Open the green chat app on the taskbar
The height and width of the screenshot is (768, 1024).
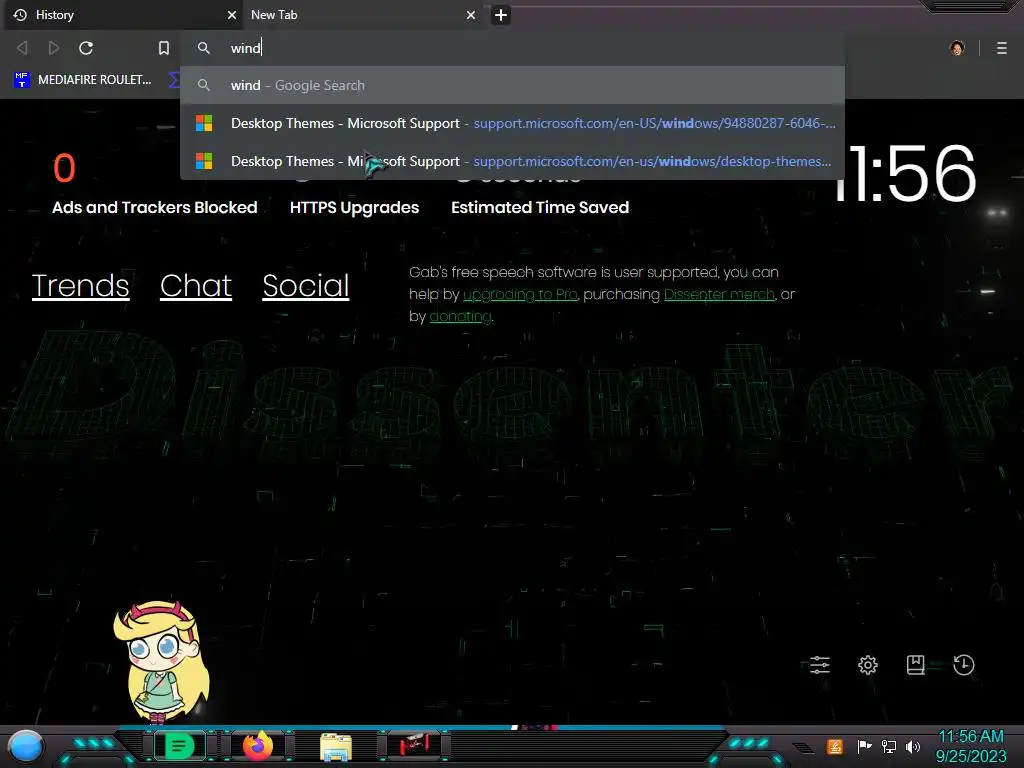click(x=179, y=746)
